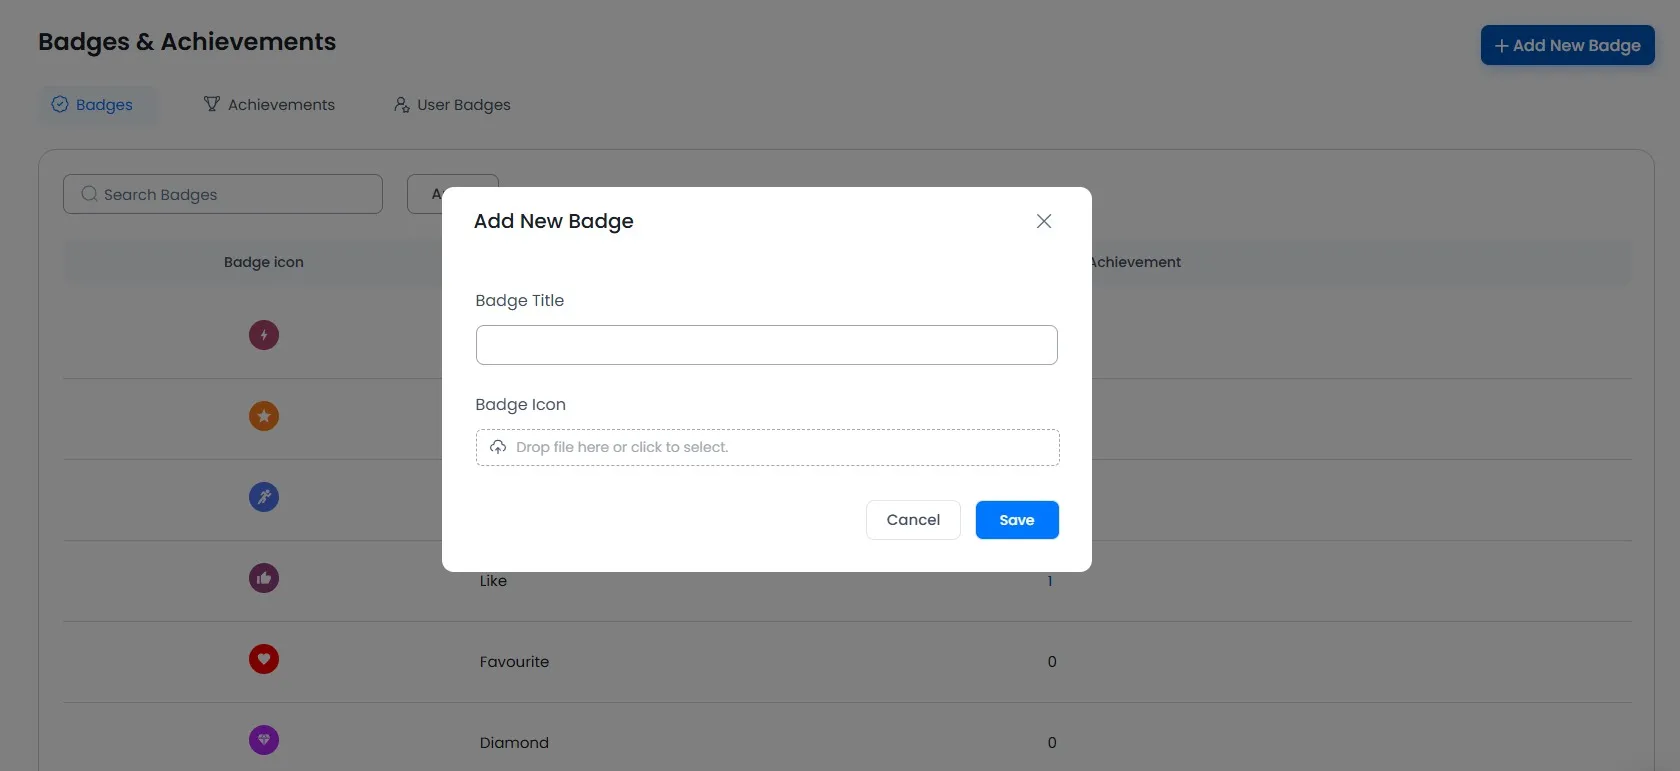The width and height of the screenshot is (1680, 771).
Task: Click the upload cloud icon in drop zone
Action: 498,447
